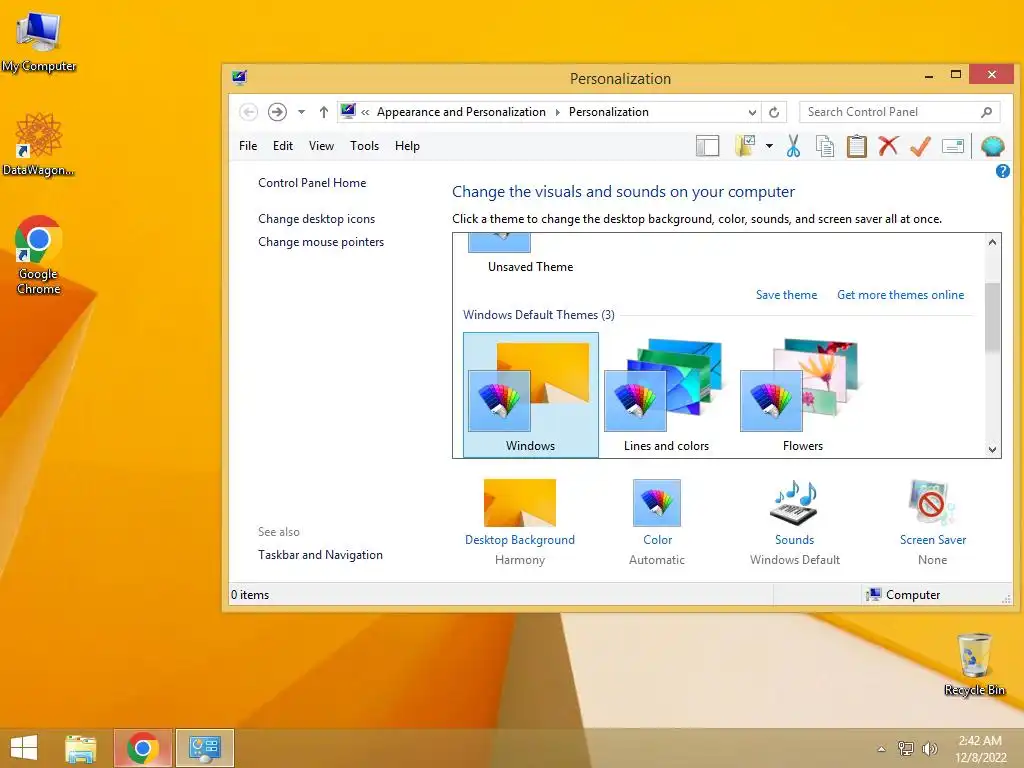The height and width of the screenshot is (768, 1024).
Task: Switch to Chrome on the taskbar
Action: click(143, 748)
